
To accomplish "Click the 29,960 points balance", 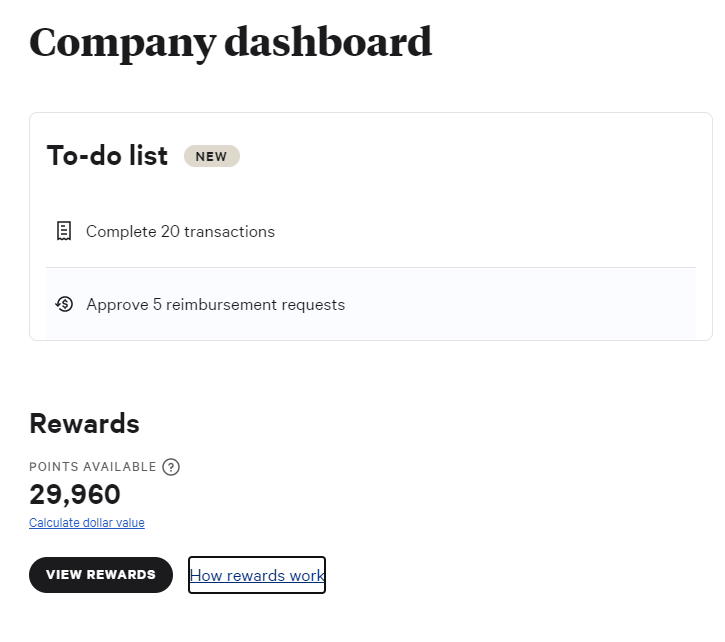I will tap(75, 495).
